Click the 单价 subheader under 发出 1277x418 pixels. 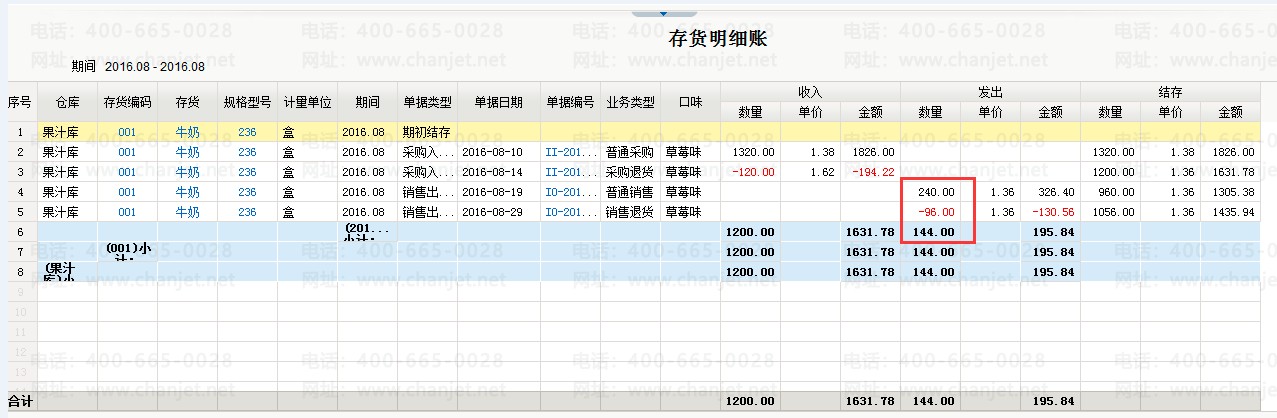click(x=990, y=112)
